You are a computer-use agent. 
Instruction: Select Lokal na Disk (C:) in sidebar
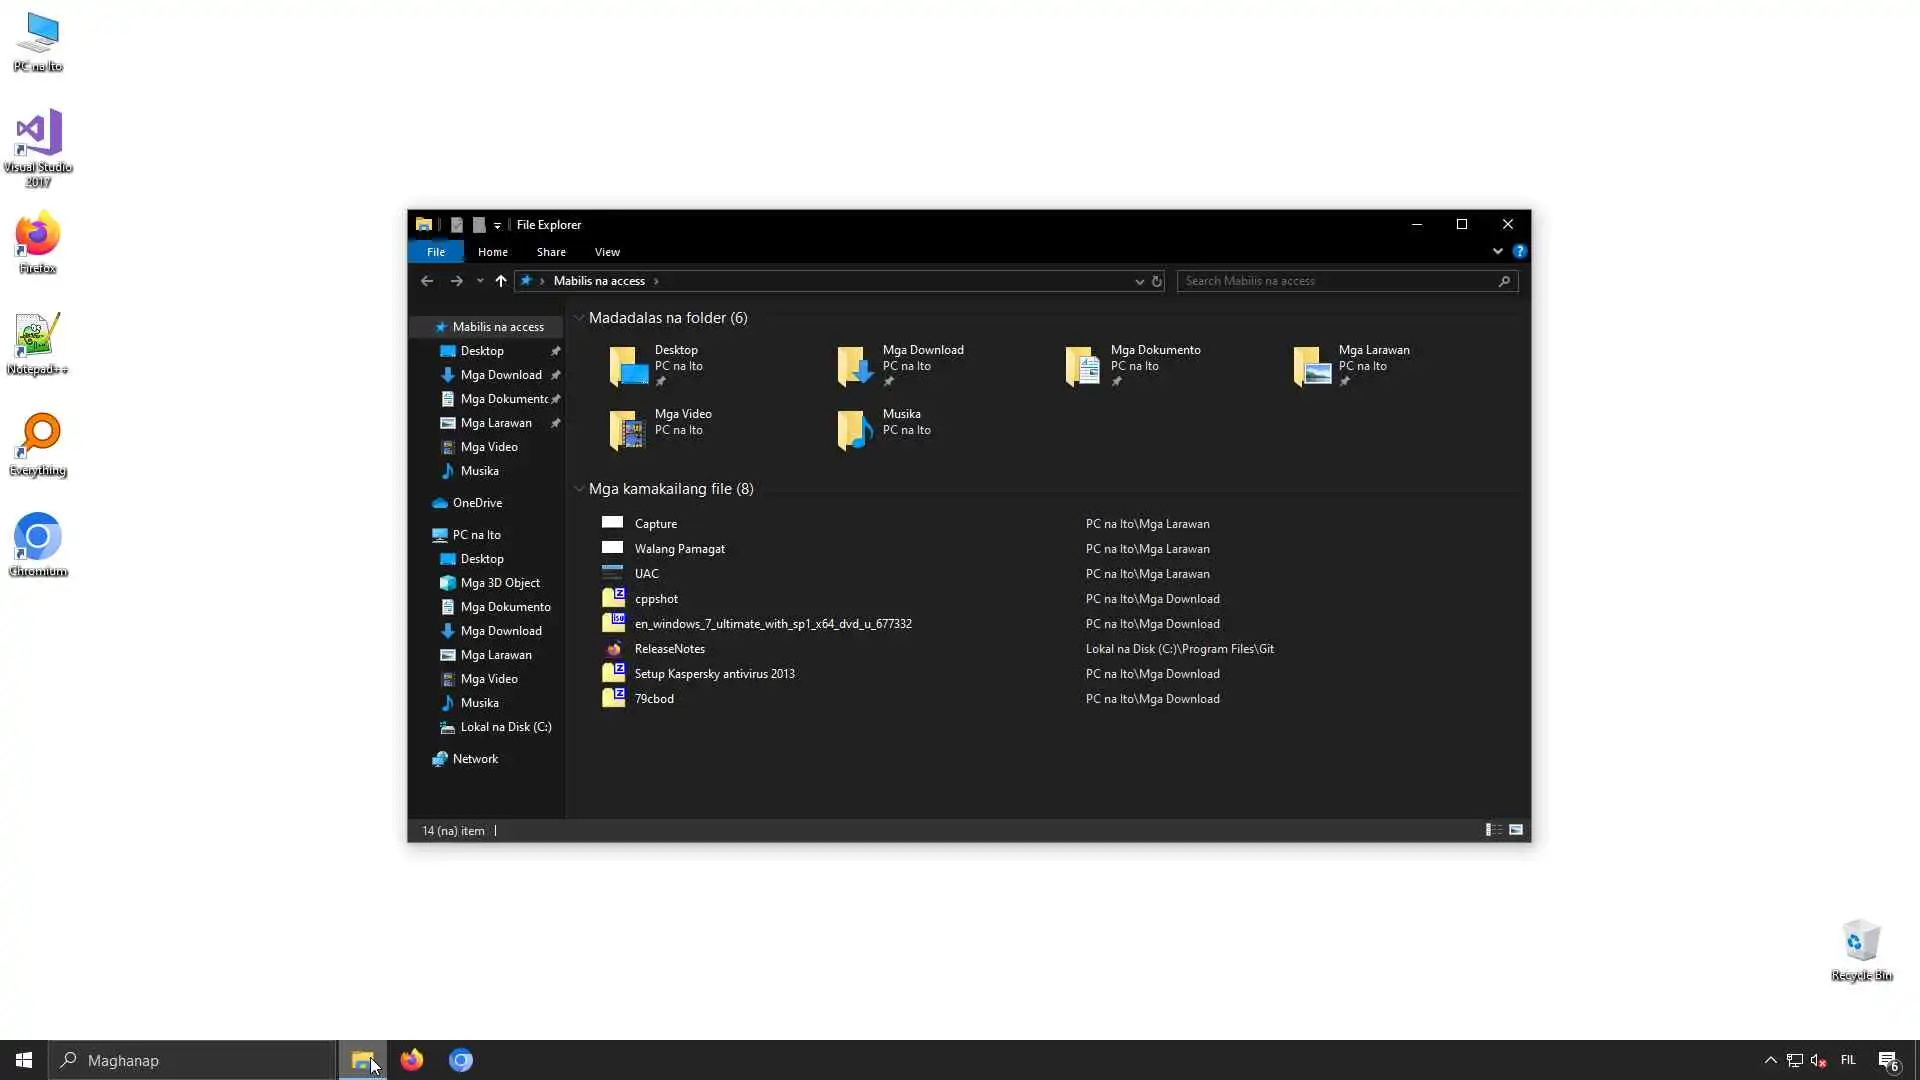(505, 727)
